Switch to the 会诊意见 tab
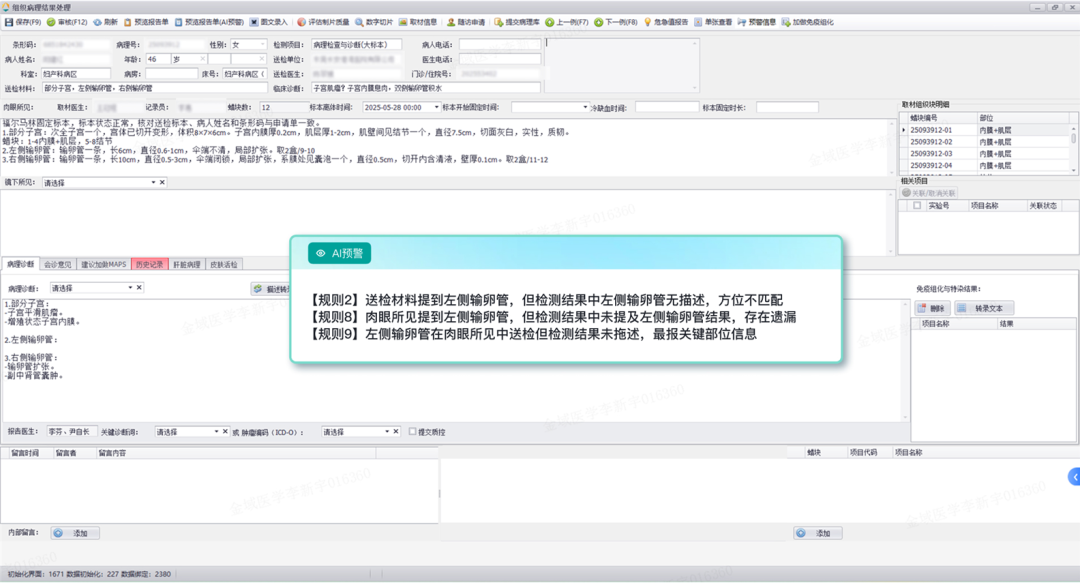Image resolution: width=1080 pixels, height=583 pixels. coord(58,264)
